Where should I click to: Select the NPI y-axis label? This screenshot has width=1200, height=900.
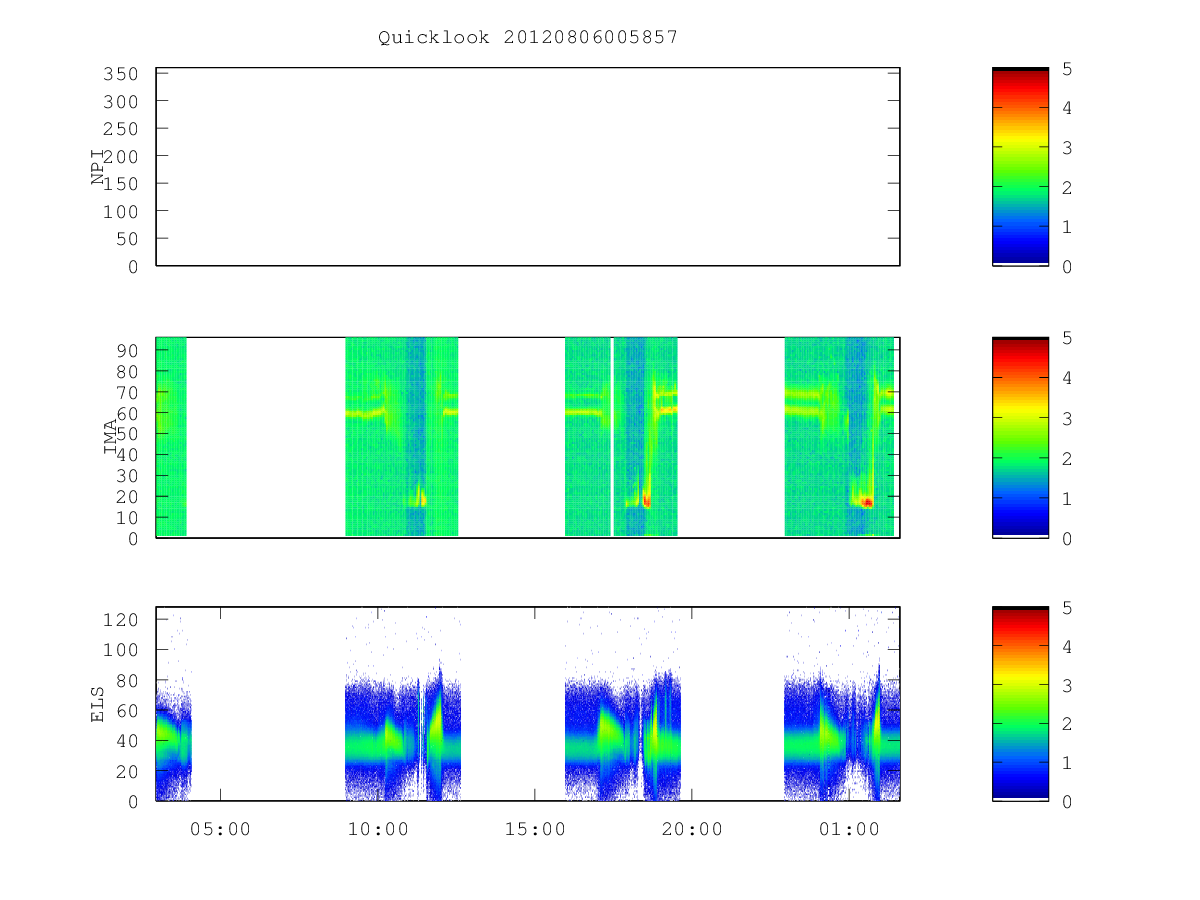pyautogui.click(x=99, y=167)
